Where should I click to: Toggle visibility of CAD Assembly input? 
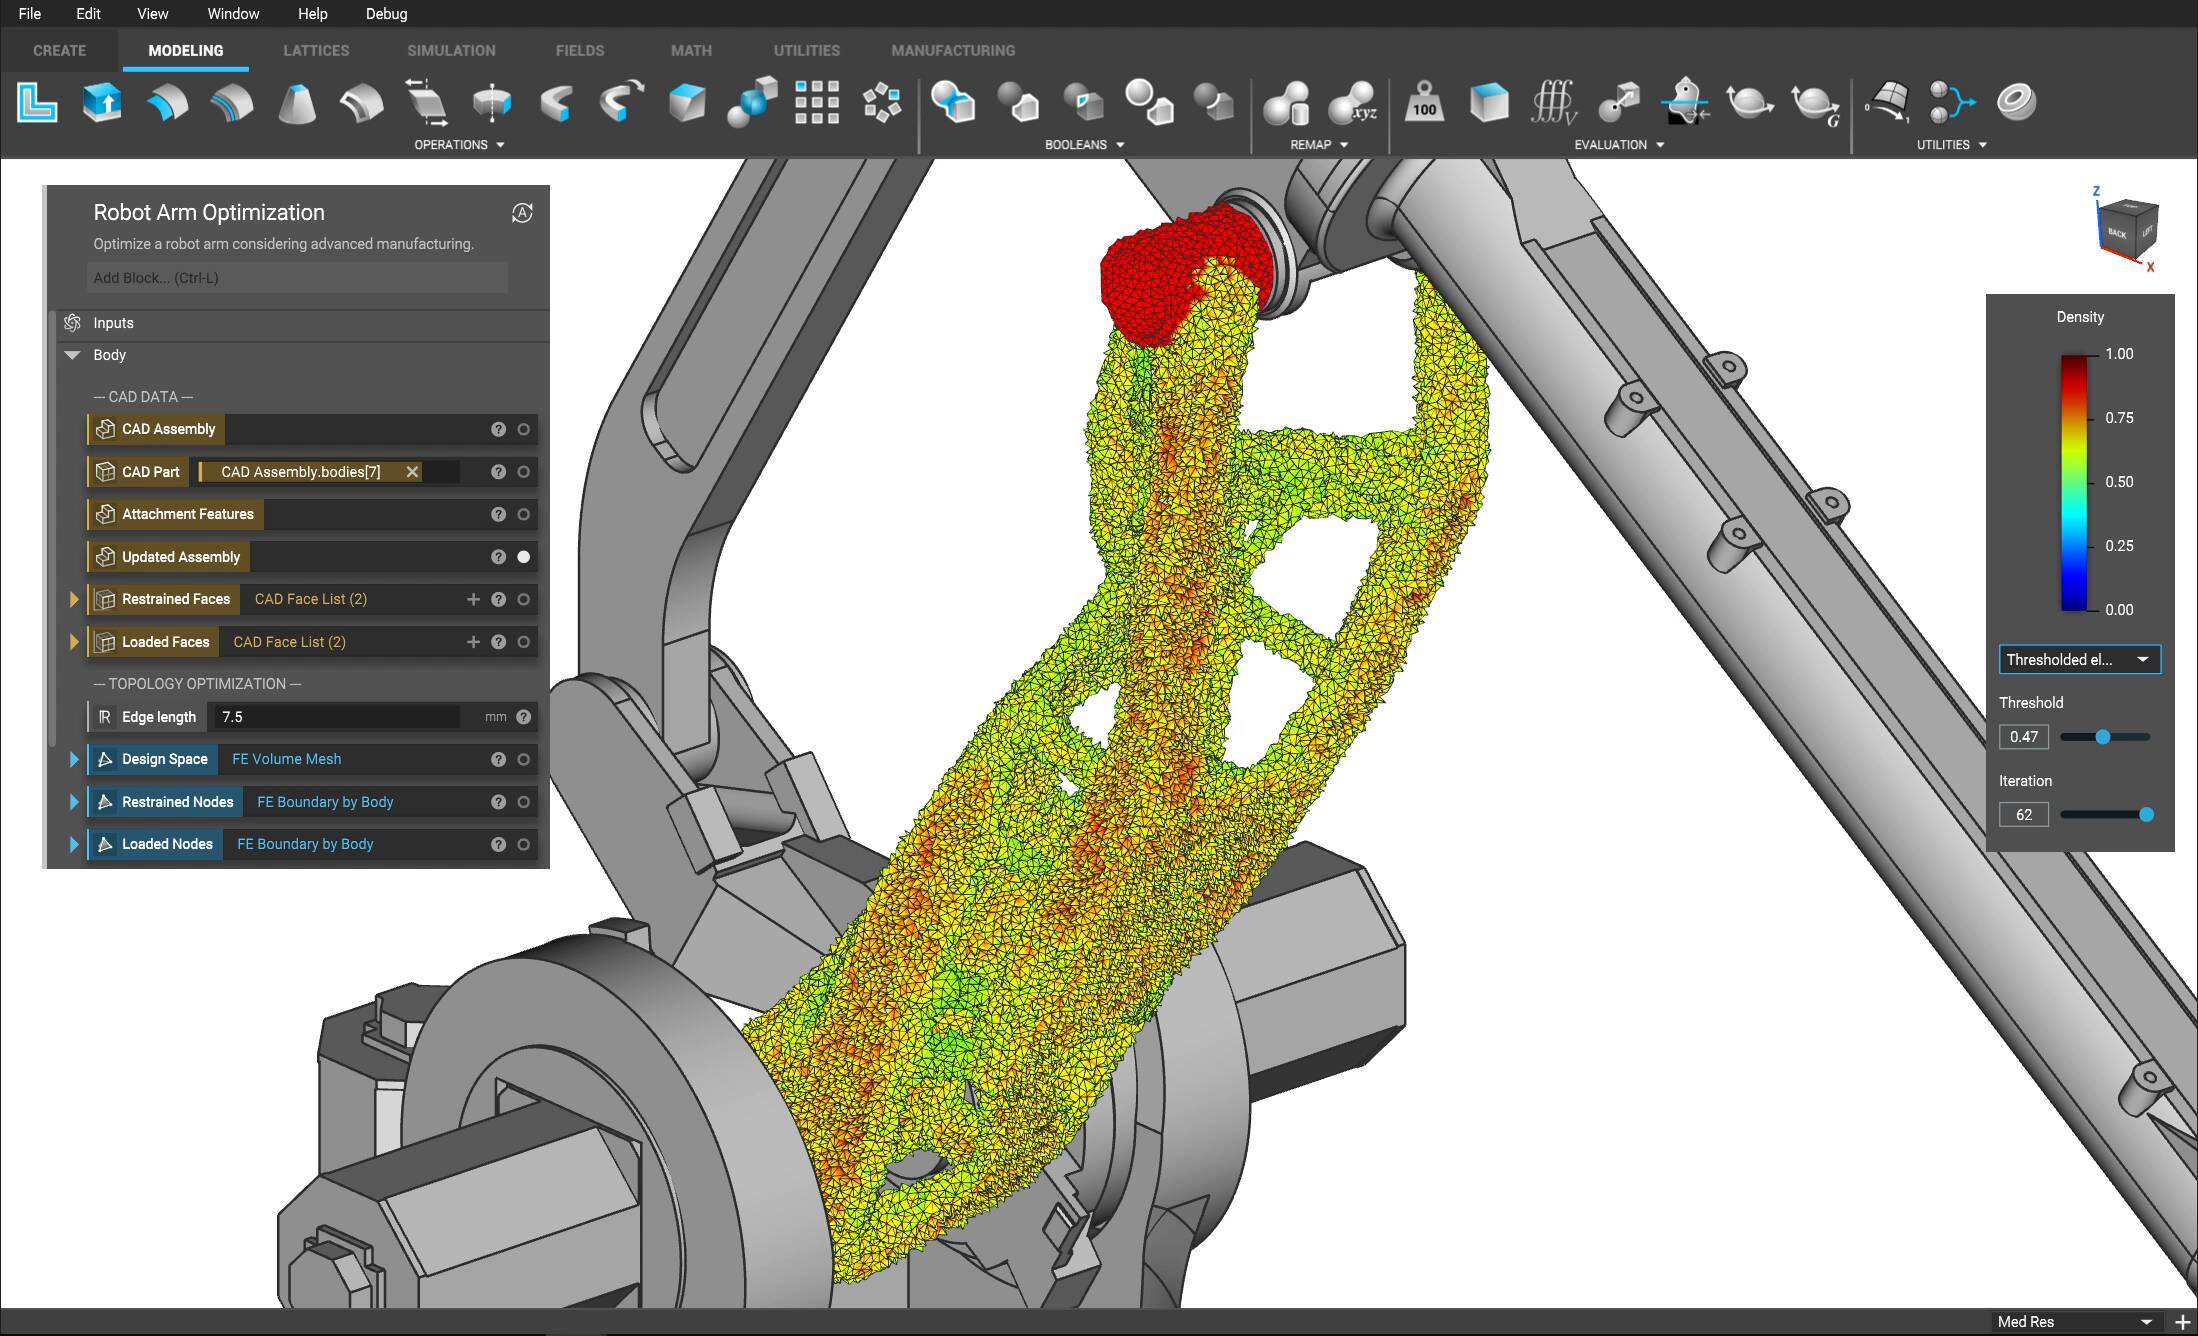point(528,429)
